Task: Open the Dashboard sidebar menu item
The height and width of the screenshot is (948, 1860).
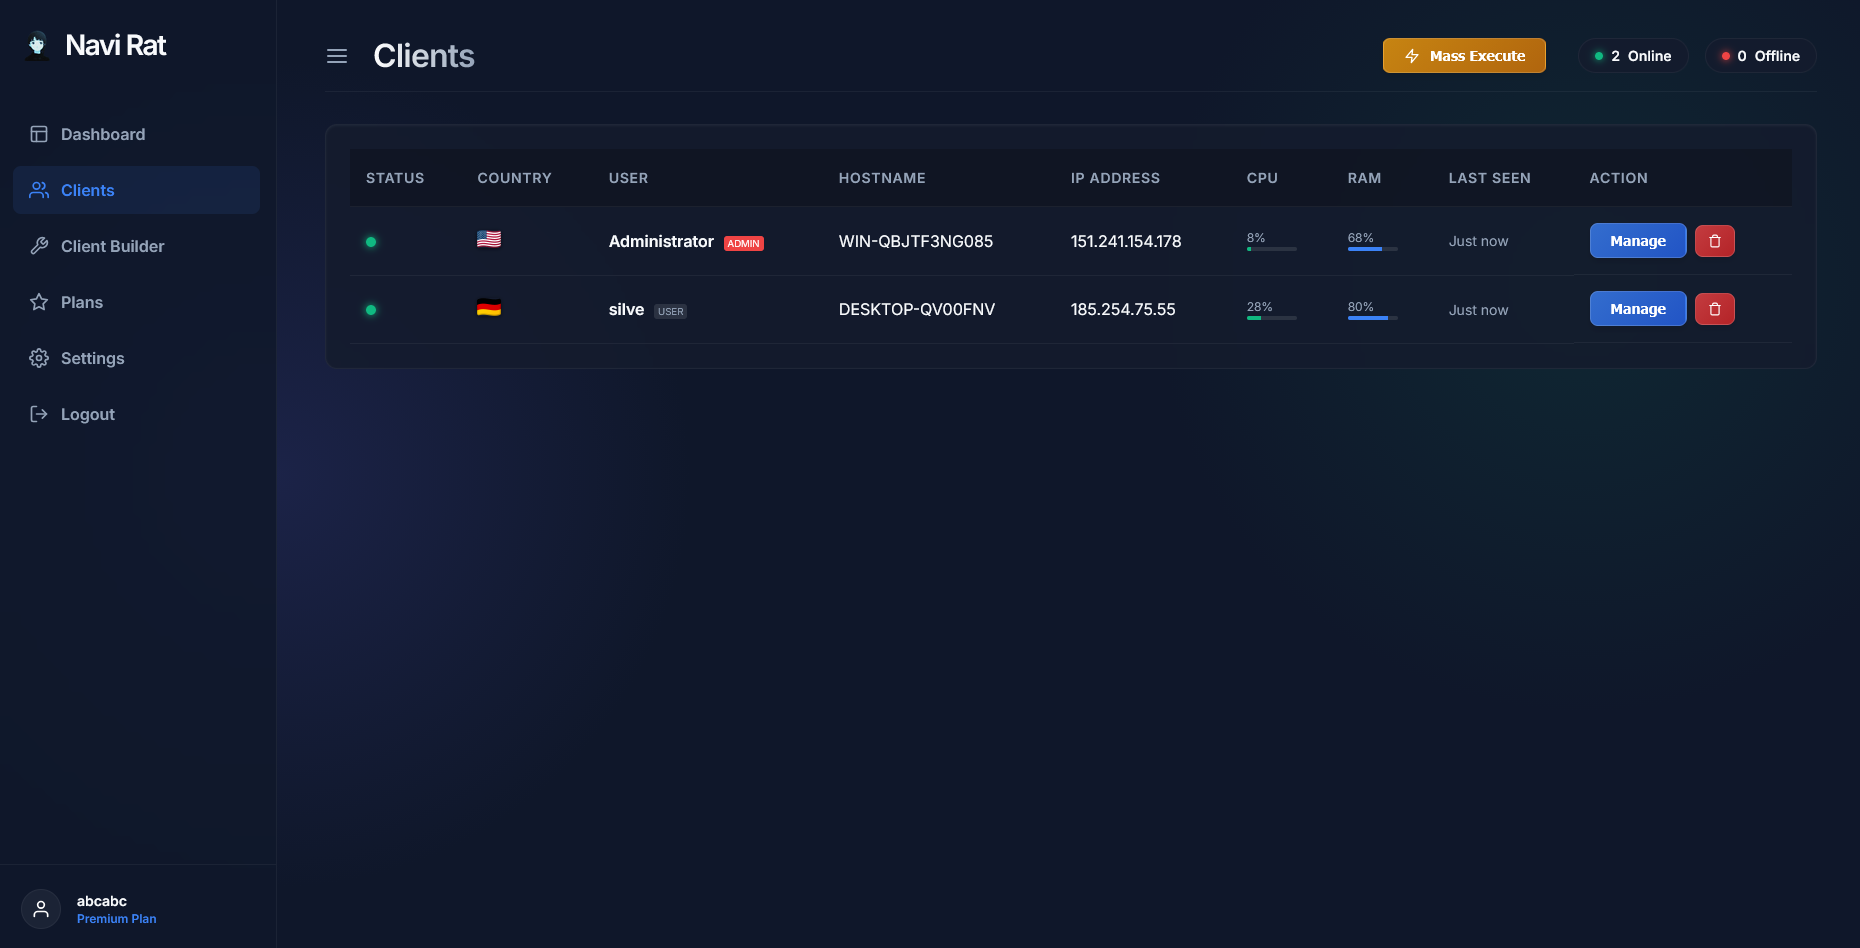Action: tap(136, 134)
